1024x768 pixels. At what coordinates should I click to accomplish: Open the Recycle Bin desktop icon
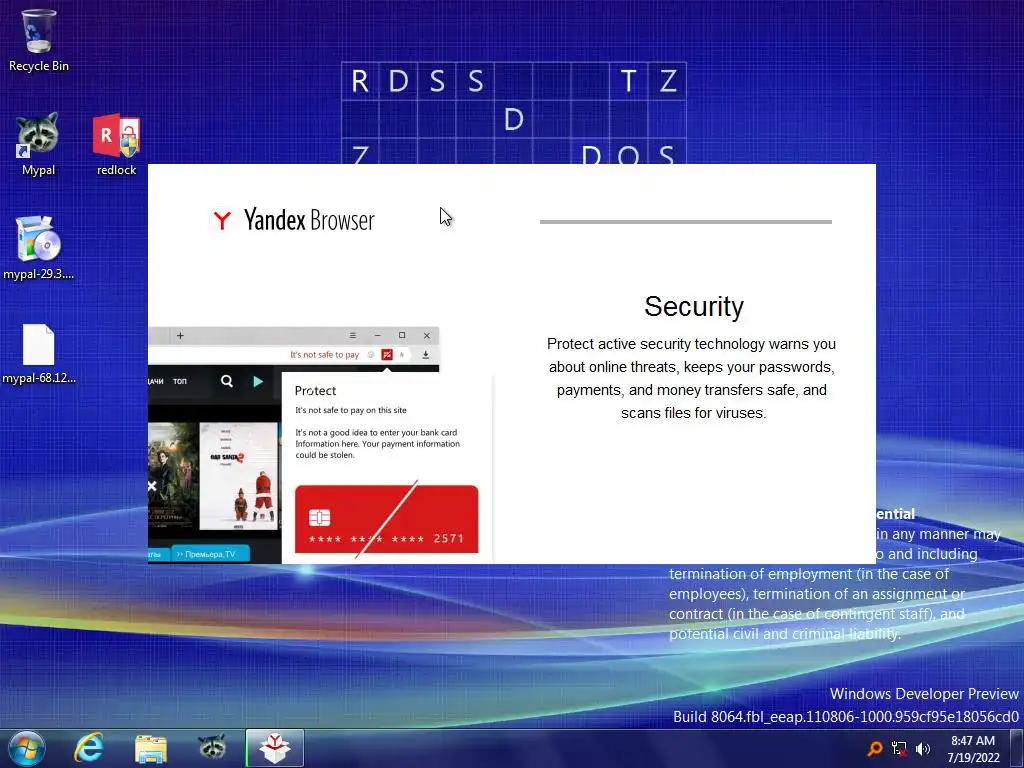pos(38,40)
